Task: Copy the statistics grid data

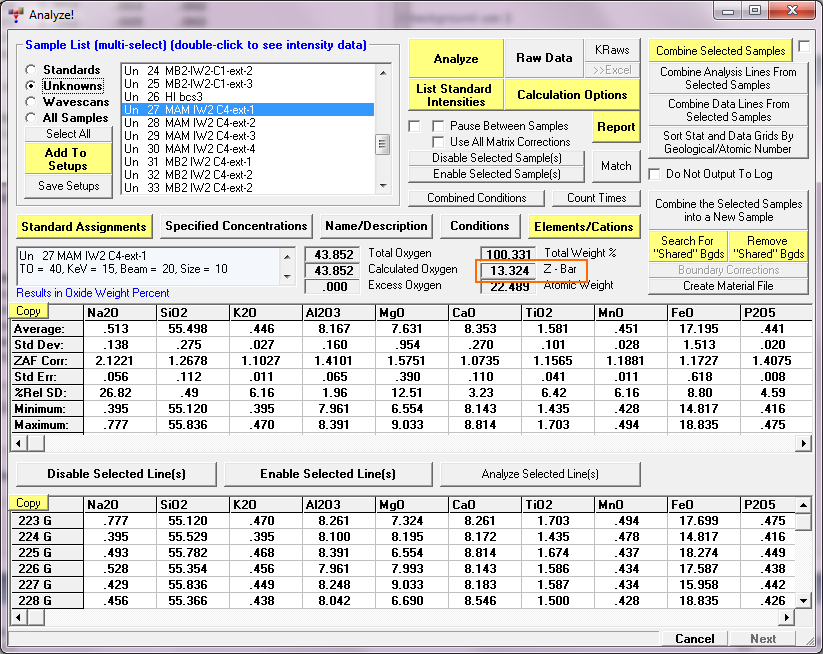Action: 28,311
